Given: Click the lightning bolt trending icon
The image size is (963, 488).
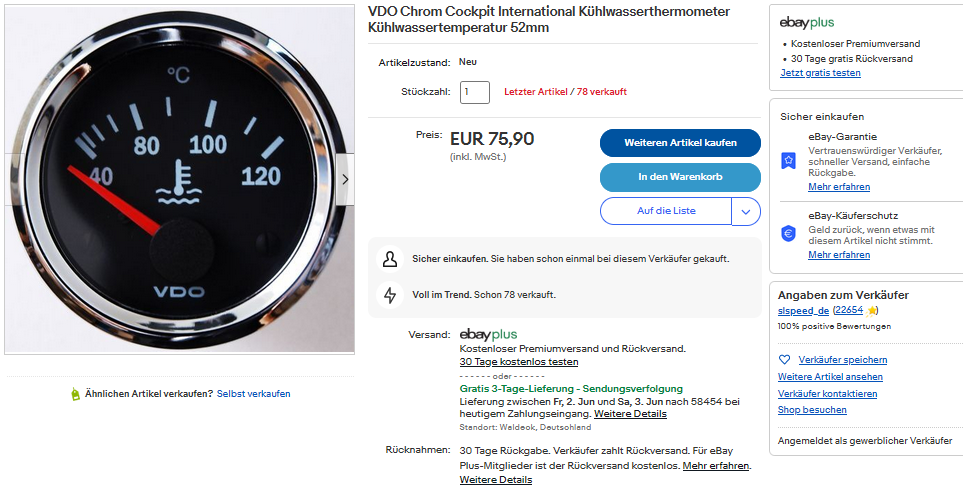Looking at the screenshot, I should 390,295.
